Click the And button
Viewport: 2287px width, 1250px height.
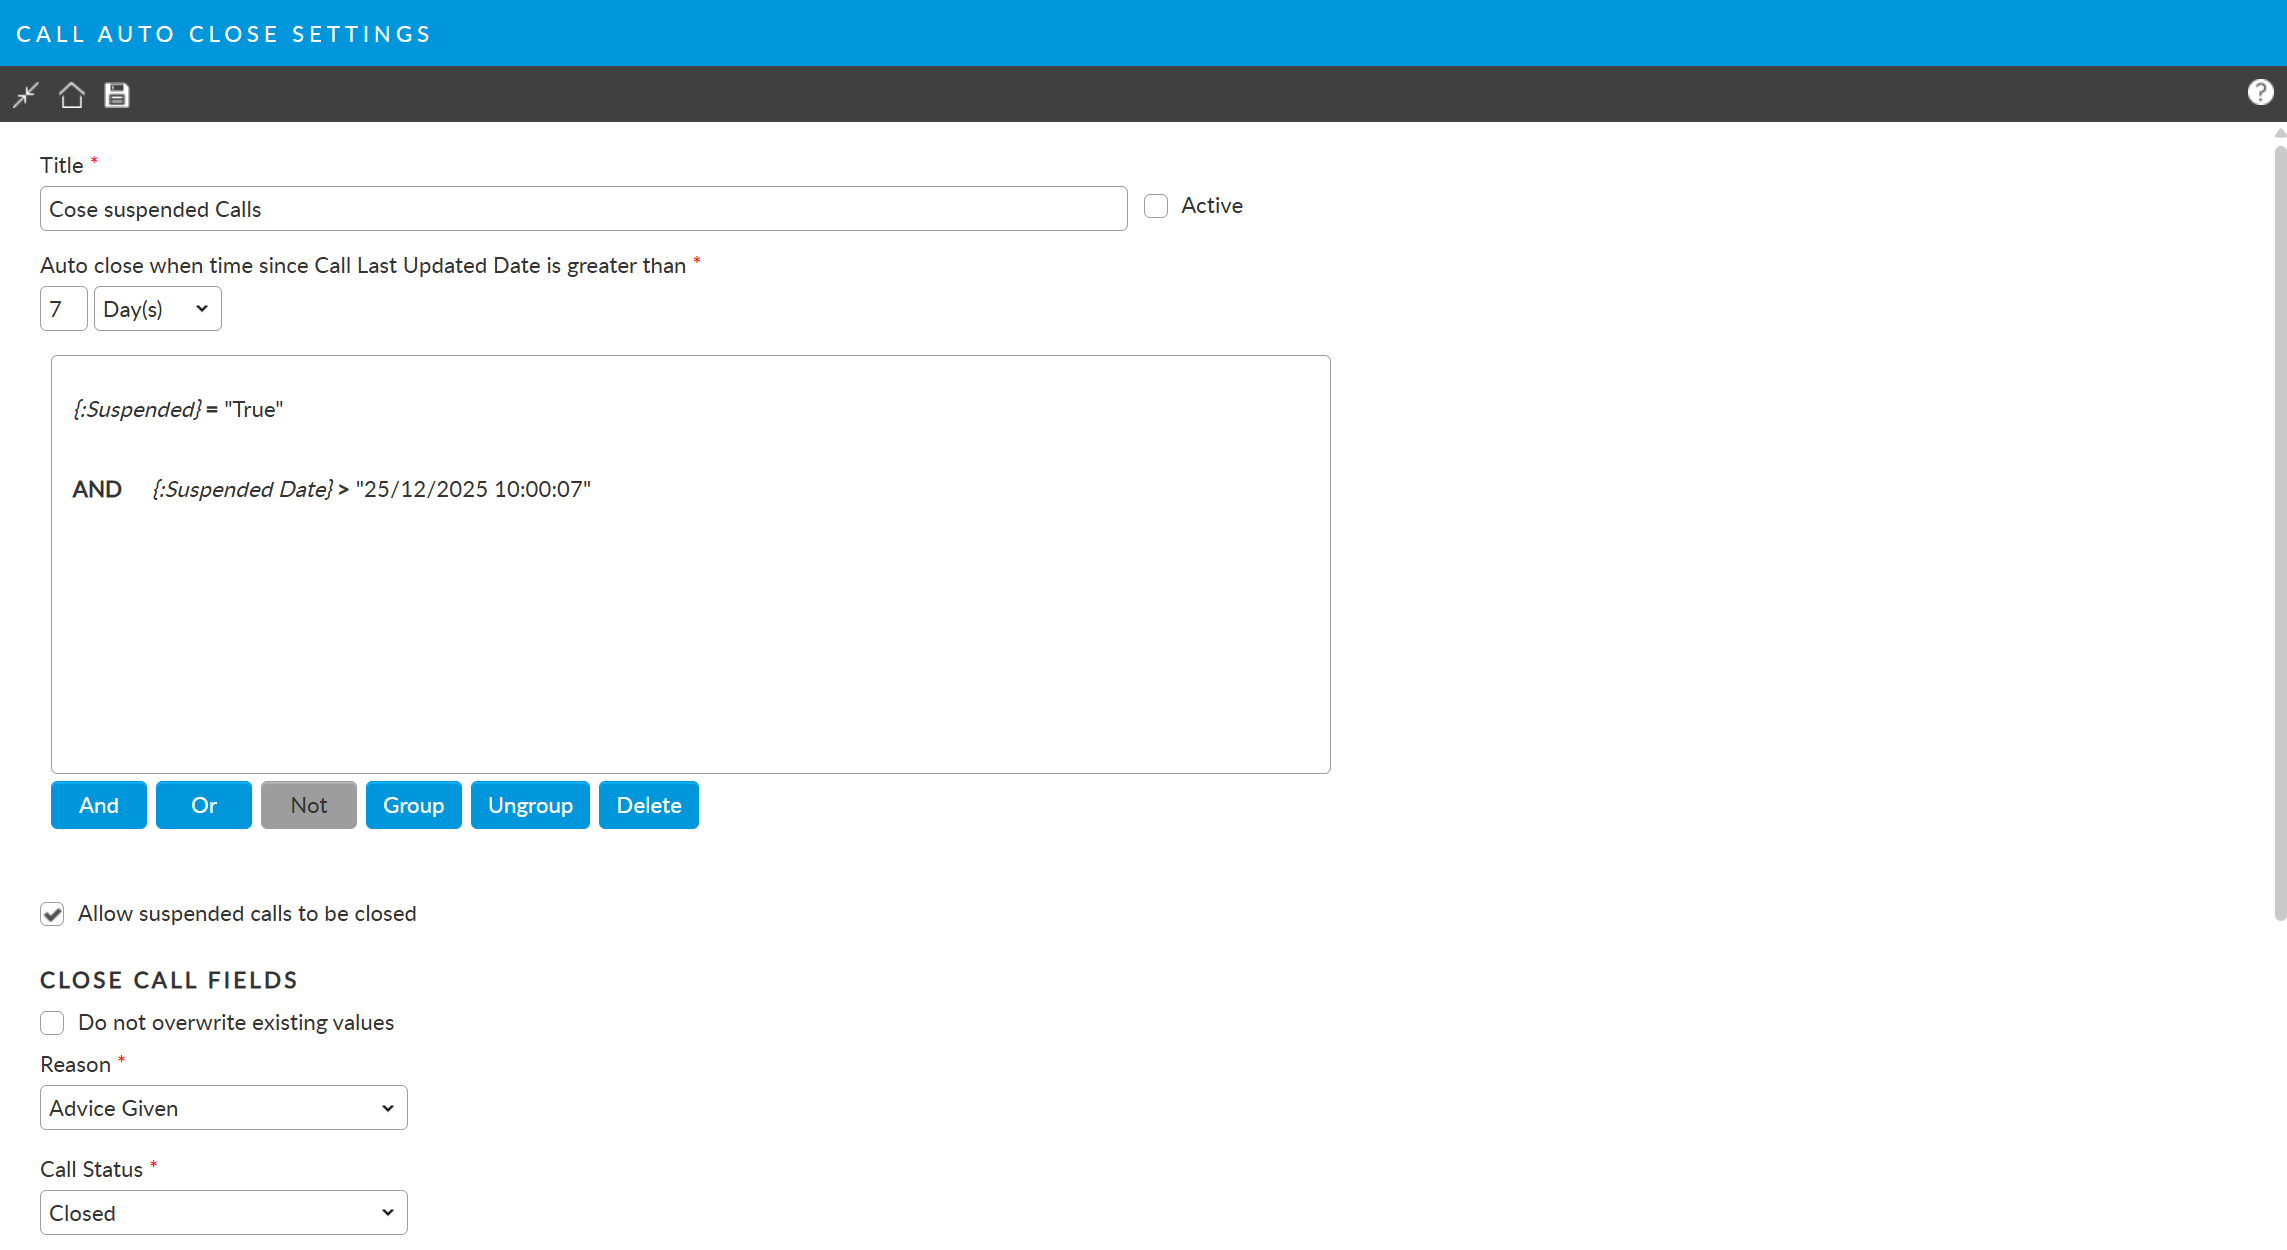click(99, 805)
